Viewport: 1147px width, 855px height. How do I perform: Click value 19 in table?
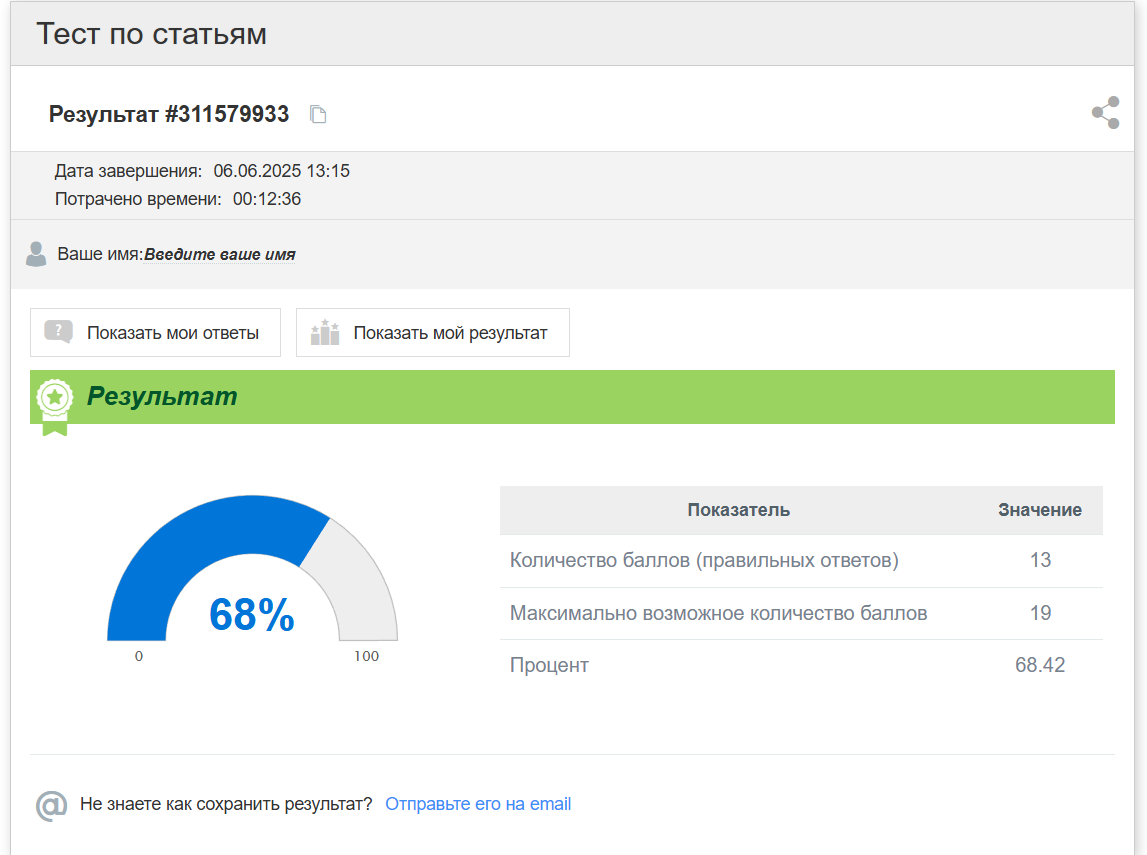[x=1040, y=613]
